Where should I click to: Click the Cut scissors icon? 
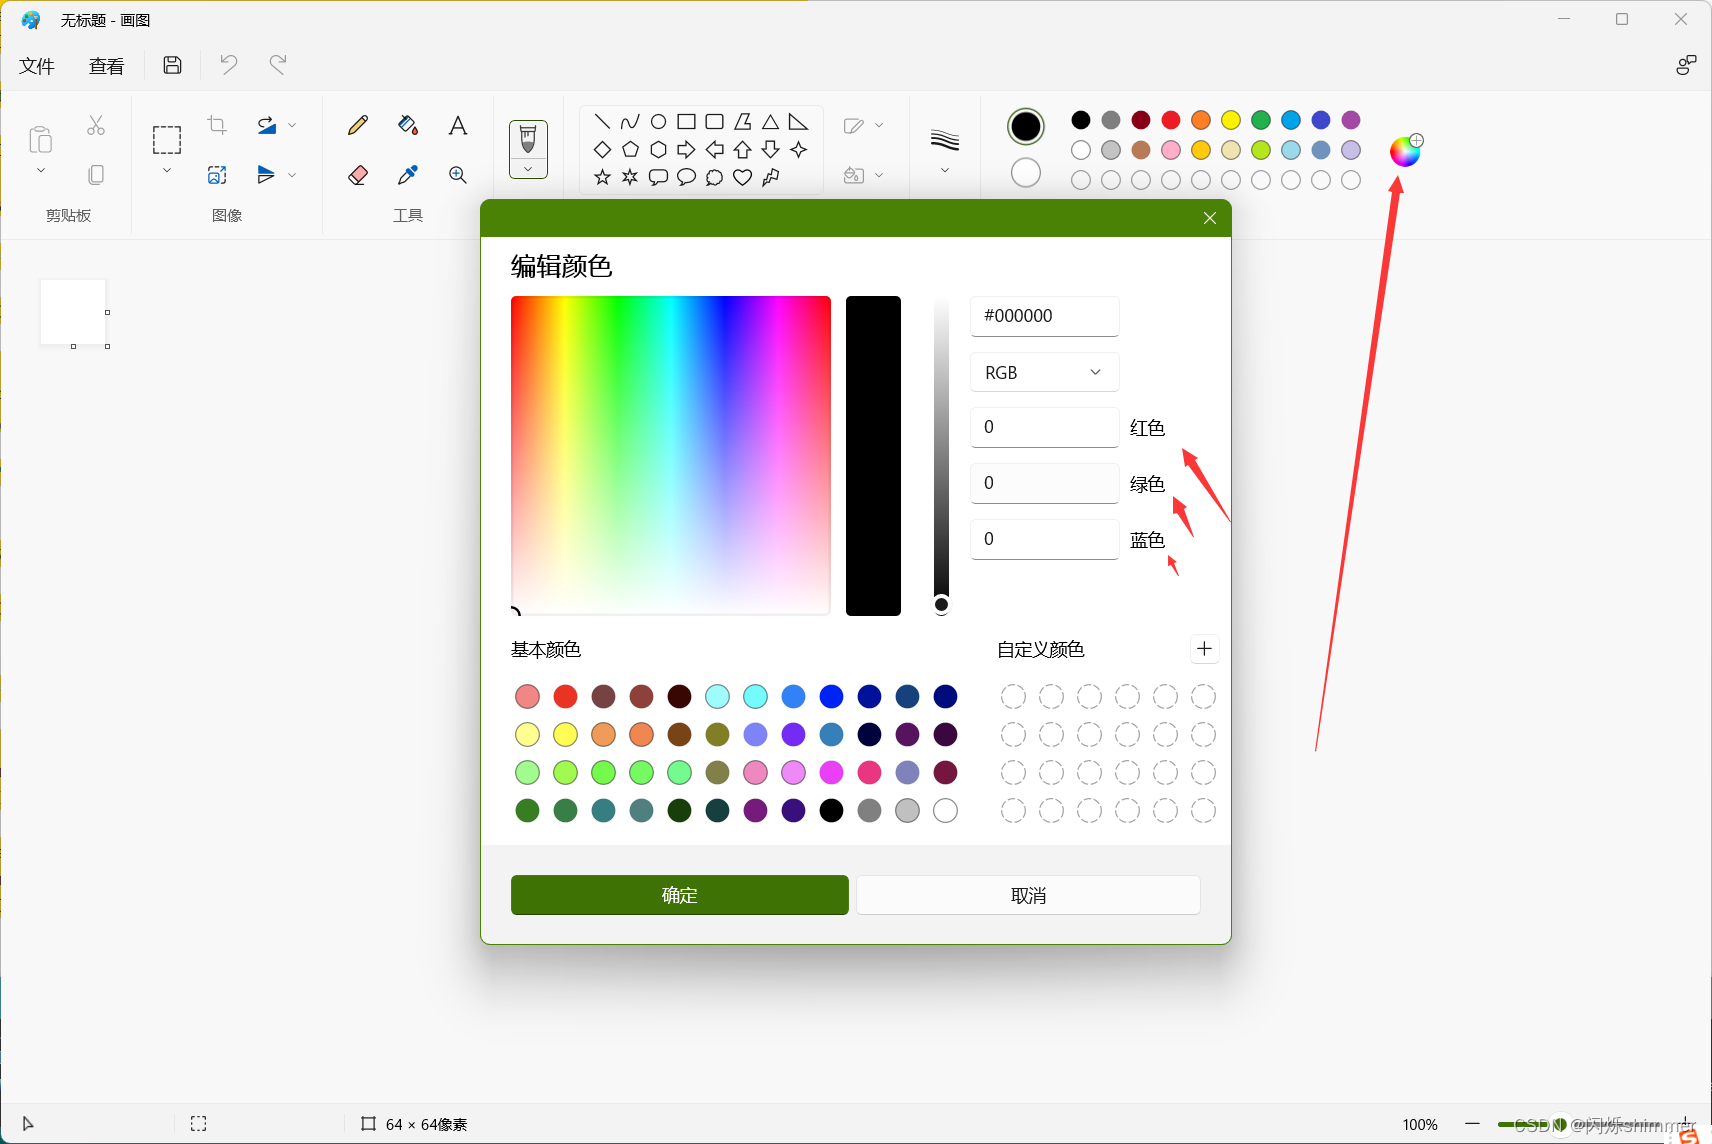96,125
